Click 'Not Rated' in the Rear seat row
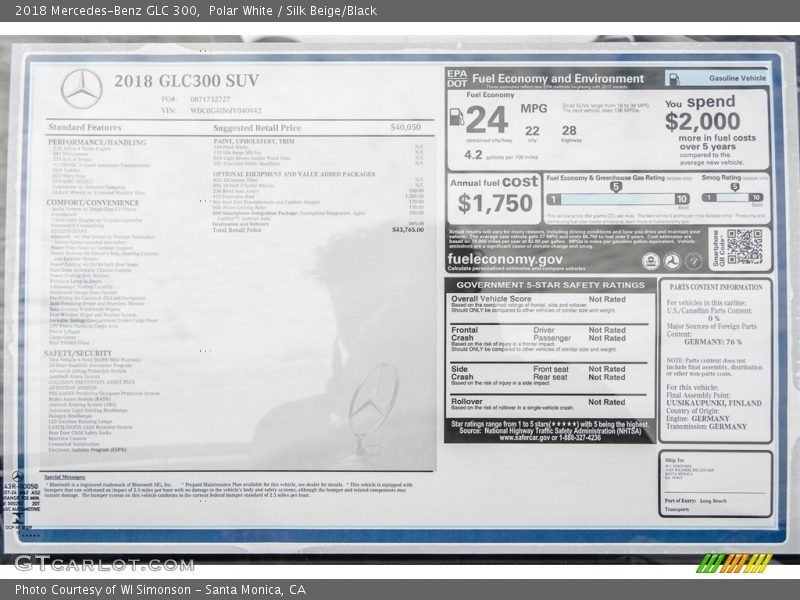Screen dimensions: 800x600 [607, 377]
